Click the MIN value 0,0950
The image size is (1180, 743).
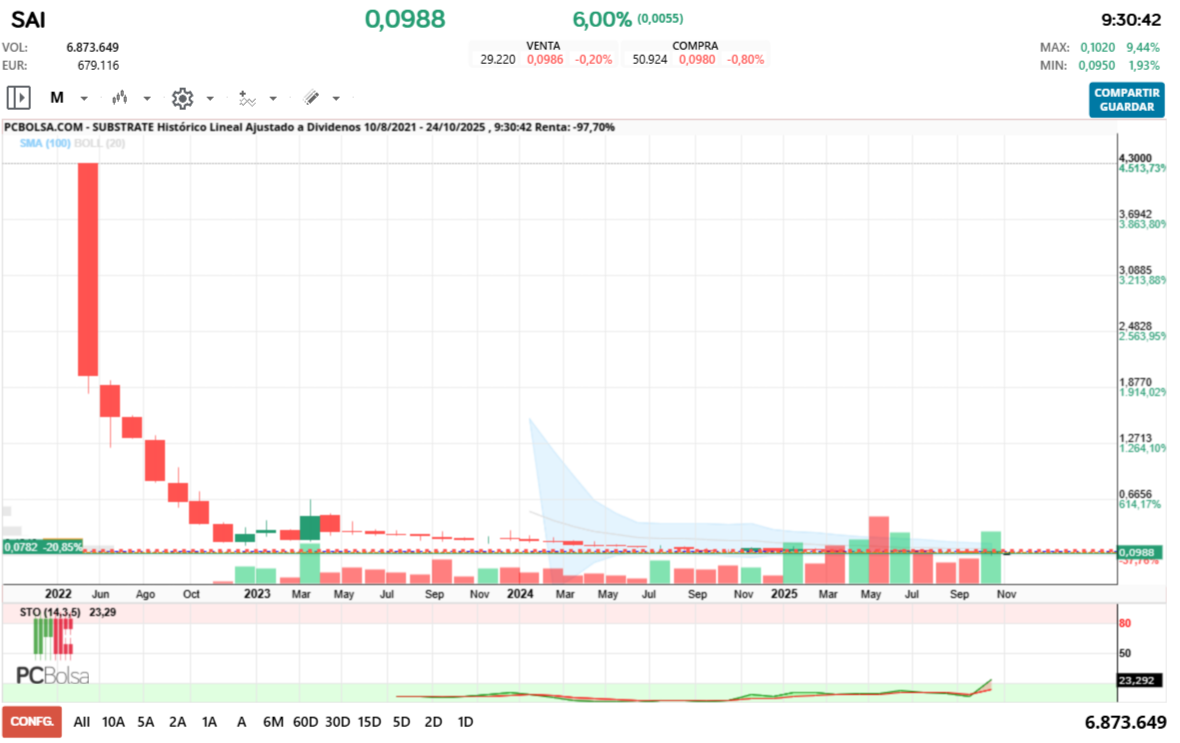[1096, 65]
